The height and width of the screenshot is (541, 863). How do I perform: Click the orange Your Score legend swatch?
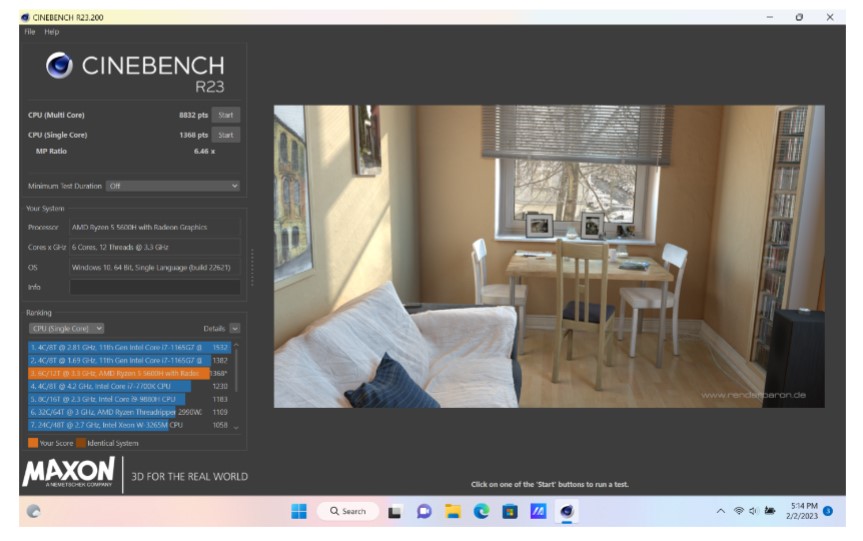point(33,443)
